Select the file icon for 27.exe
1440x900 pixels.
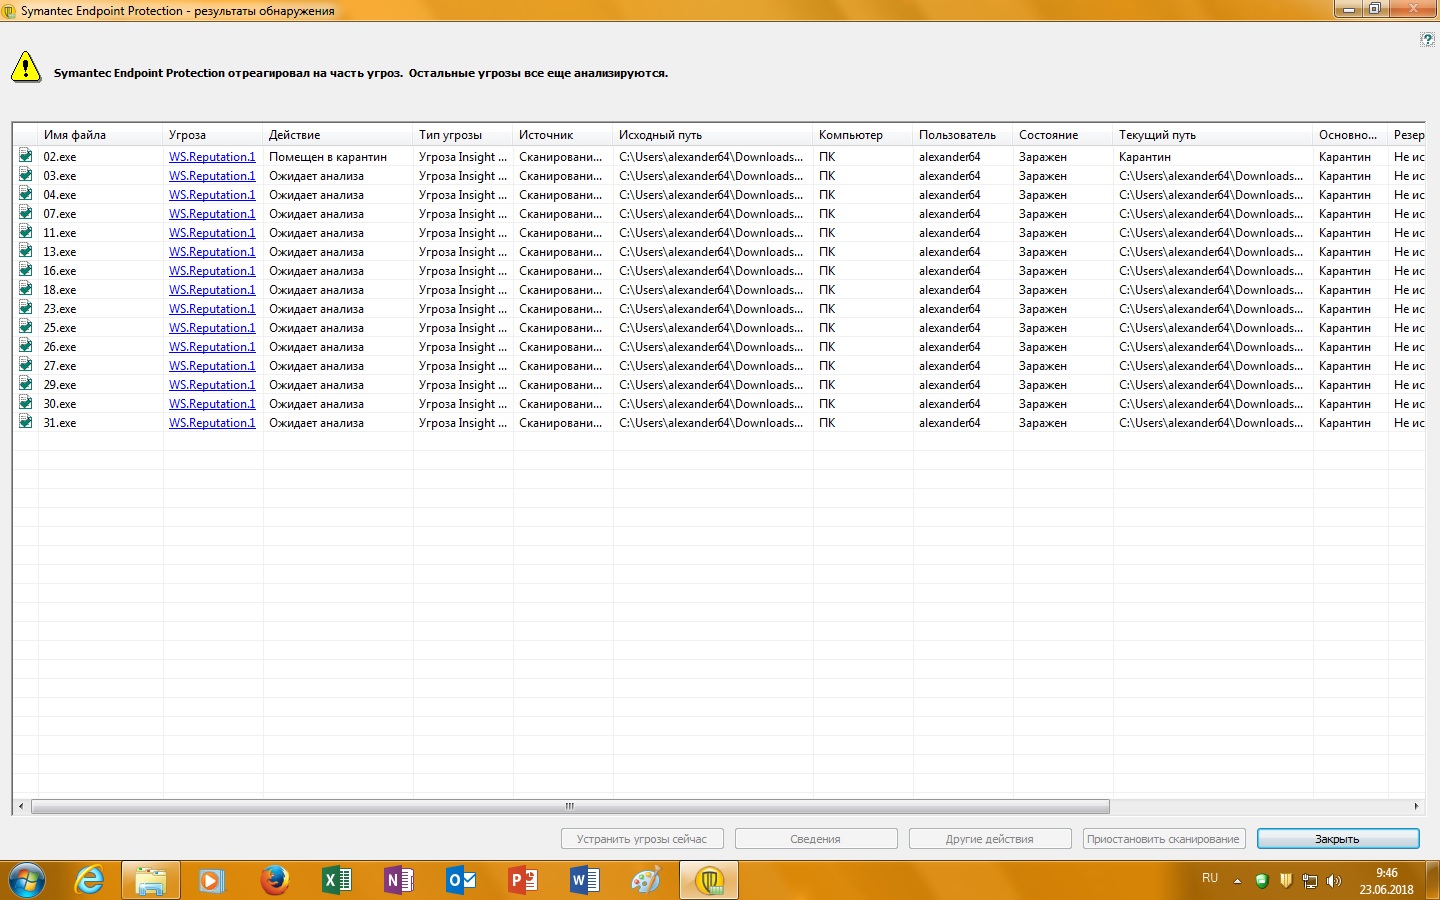tap(25, 365)
